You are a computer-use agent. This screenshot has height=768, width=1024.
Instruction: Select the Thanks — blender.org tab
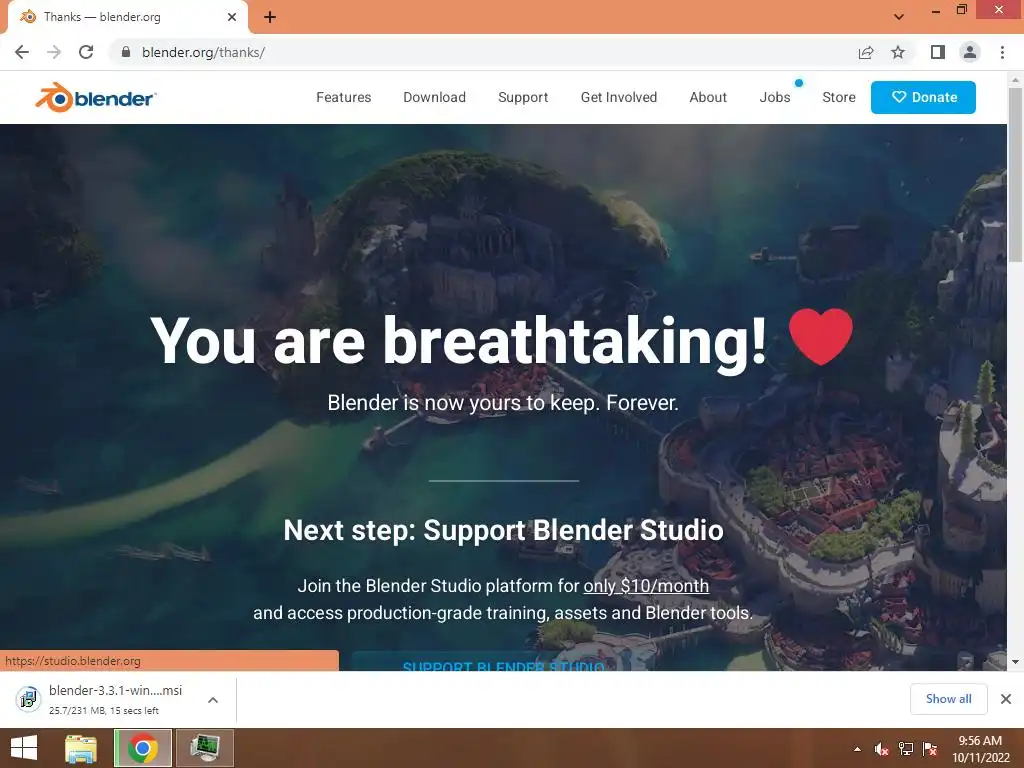point(127,17)
